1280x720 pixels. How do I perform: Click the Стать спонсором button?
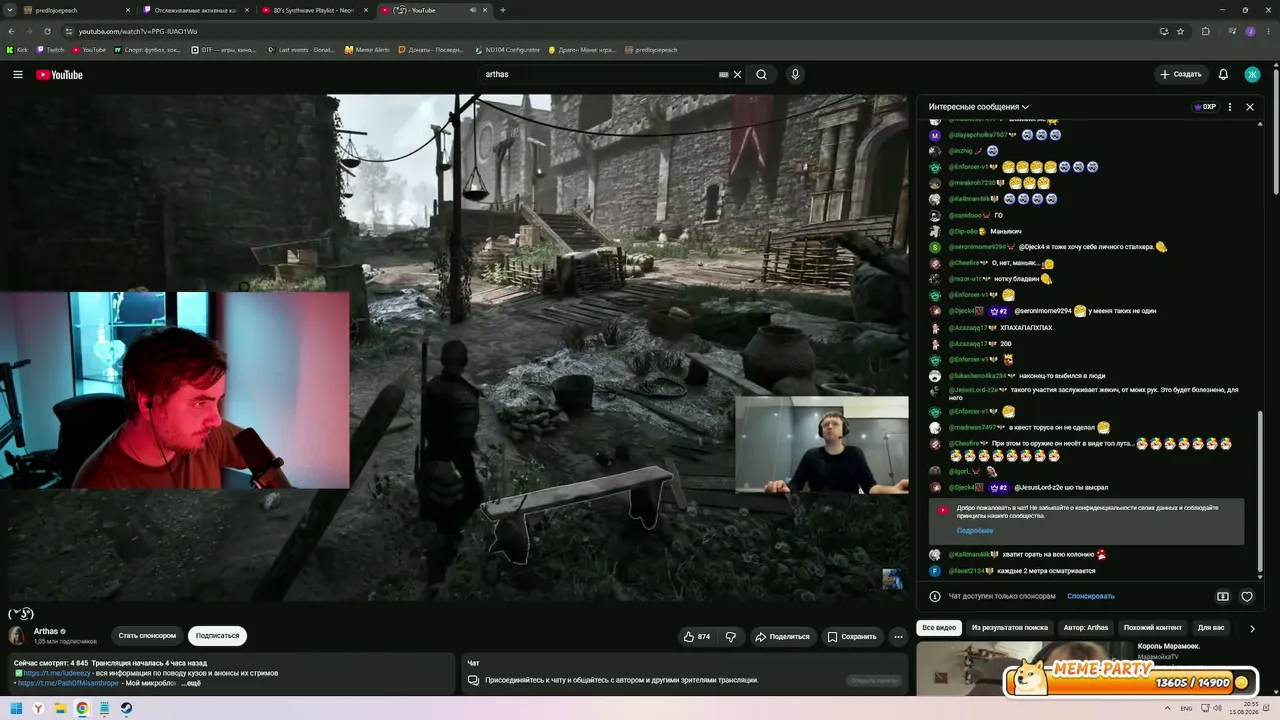click(x=147, y=636)
